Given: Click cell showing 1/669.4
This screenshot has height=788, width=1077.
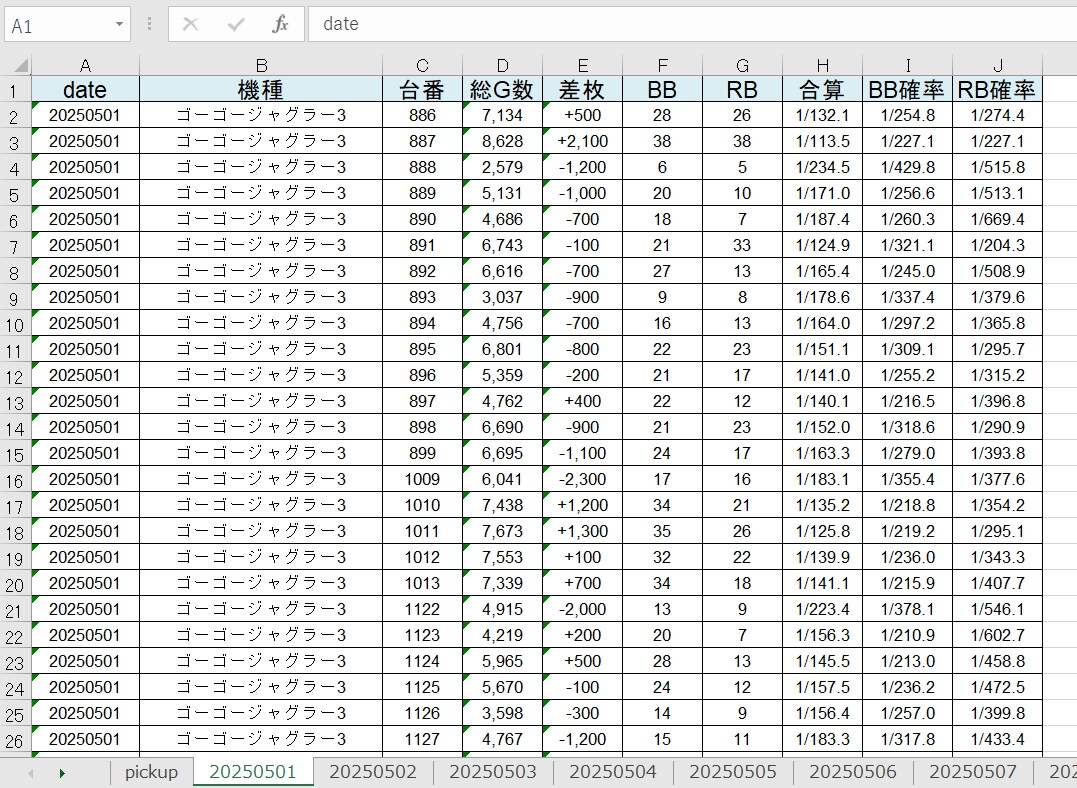Looking at the screenshot, I should (x=997, y=219).
